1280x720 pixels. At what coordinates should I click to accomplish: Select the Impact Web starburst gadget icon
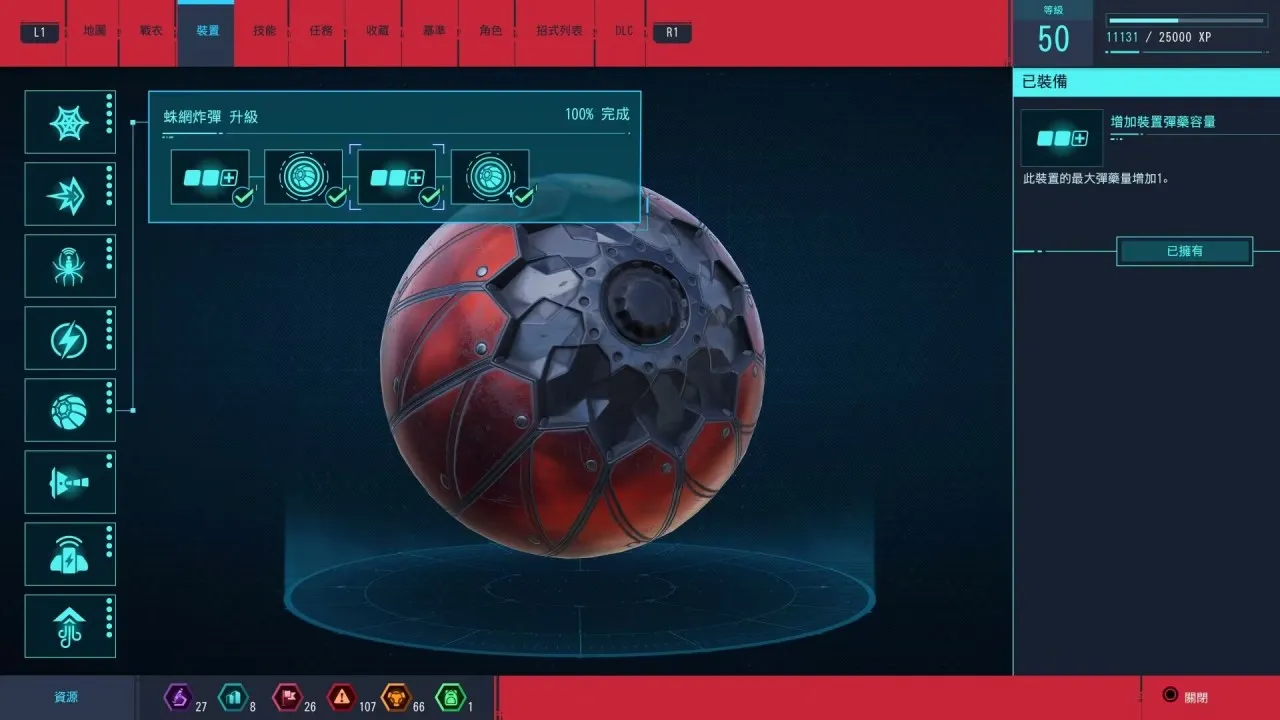click(70, 194)
